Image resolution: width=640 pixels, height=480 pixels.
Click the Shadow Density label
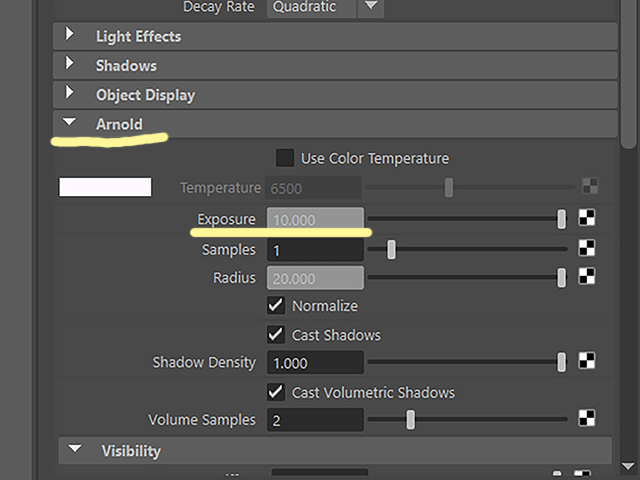pyautogui.click(x=204, y=362)
